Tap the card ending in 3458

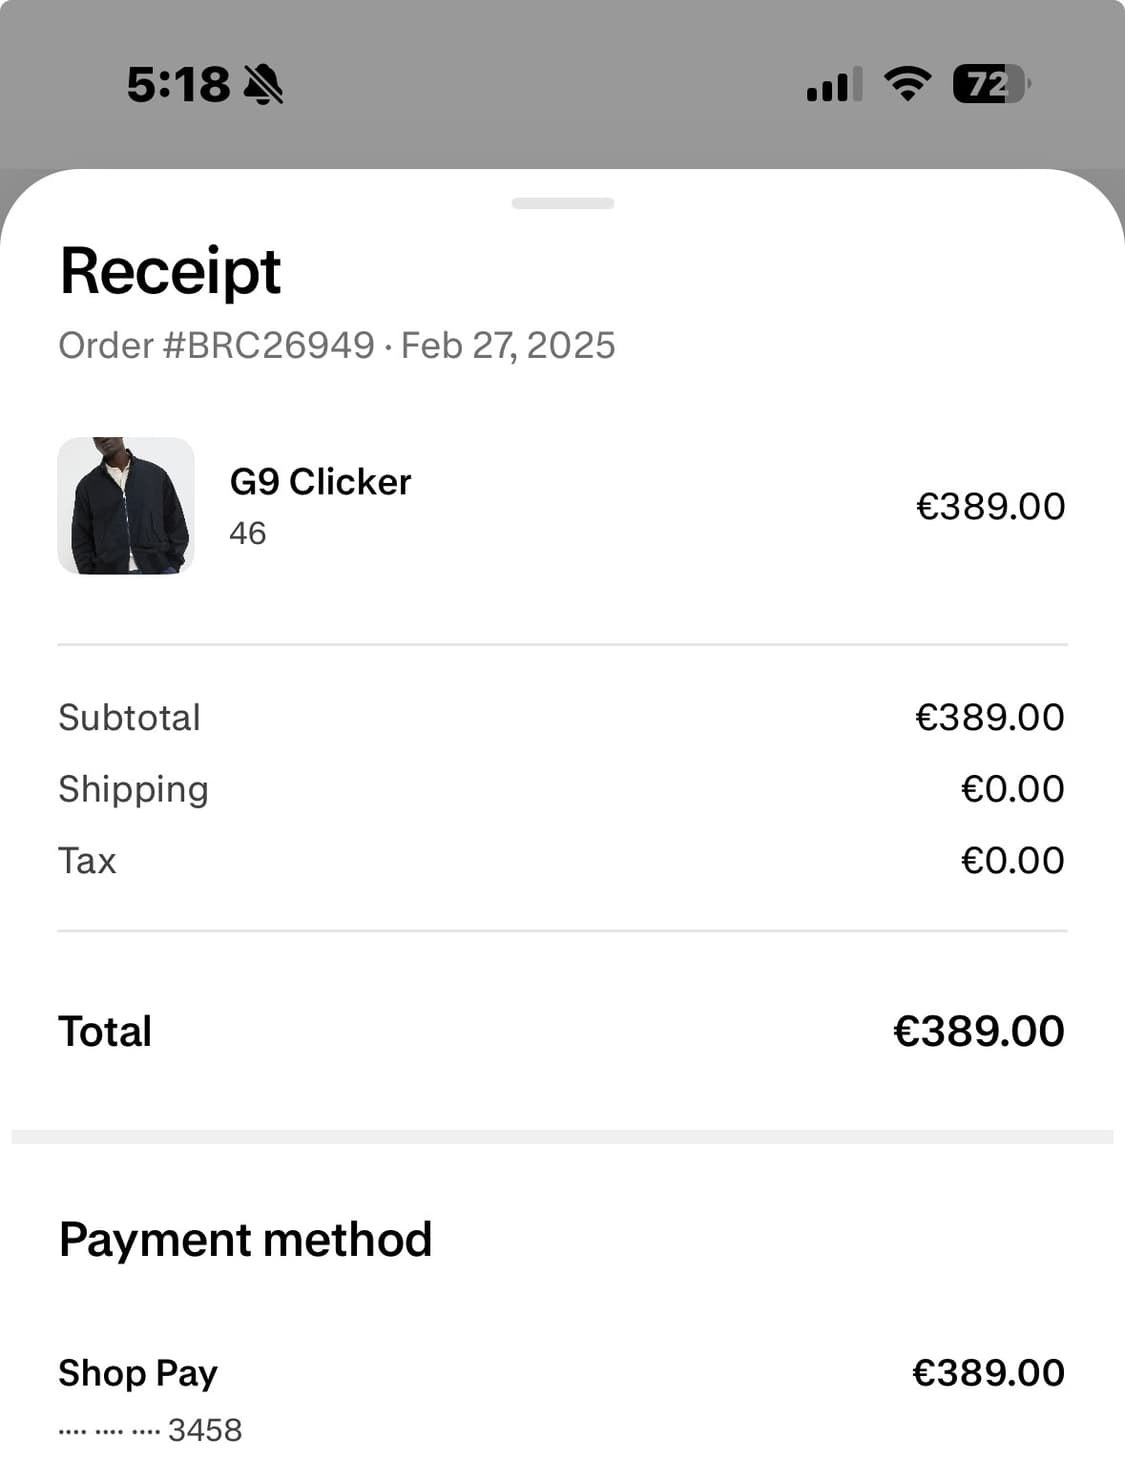tap(150, 1430)
